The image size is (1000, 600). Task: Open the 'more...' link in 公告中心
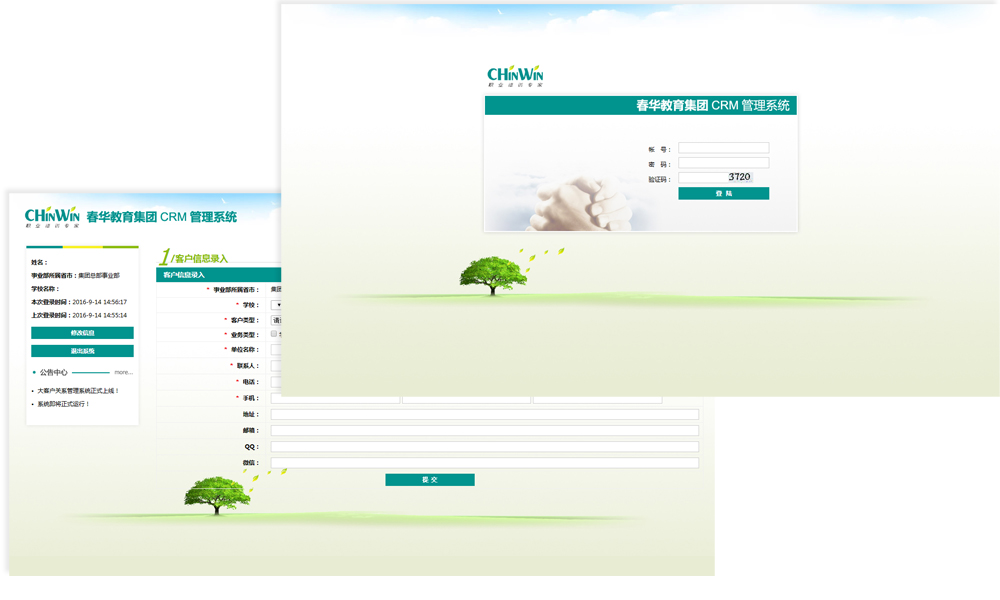click(x=123, y=372)
